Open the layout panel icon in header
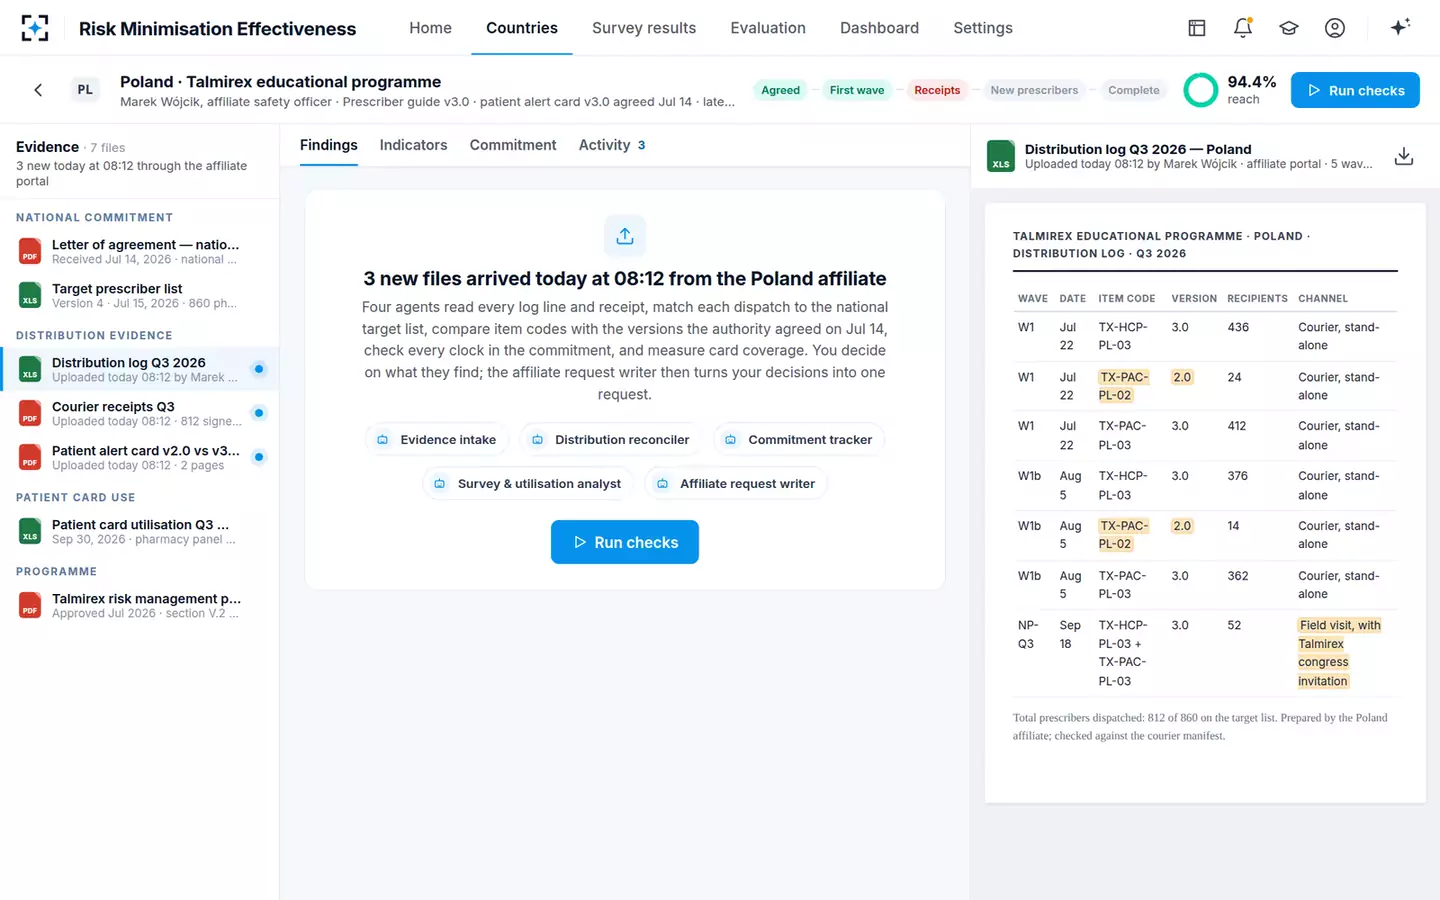The image size is (1440, 900). (x=1197, y=28)
